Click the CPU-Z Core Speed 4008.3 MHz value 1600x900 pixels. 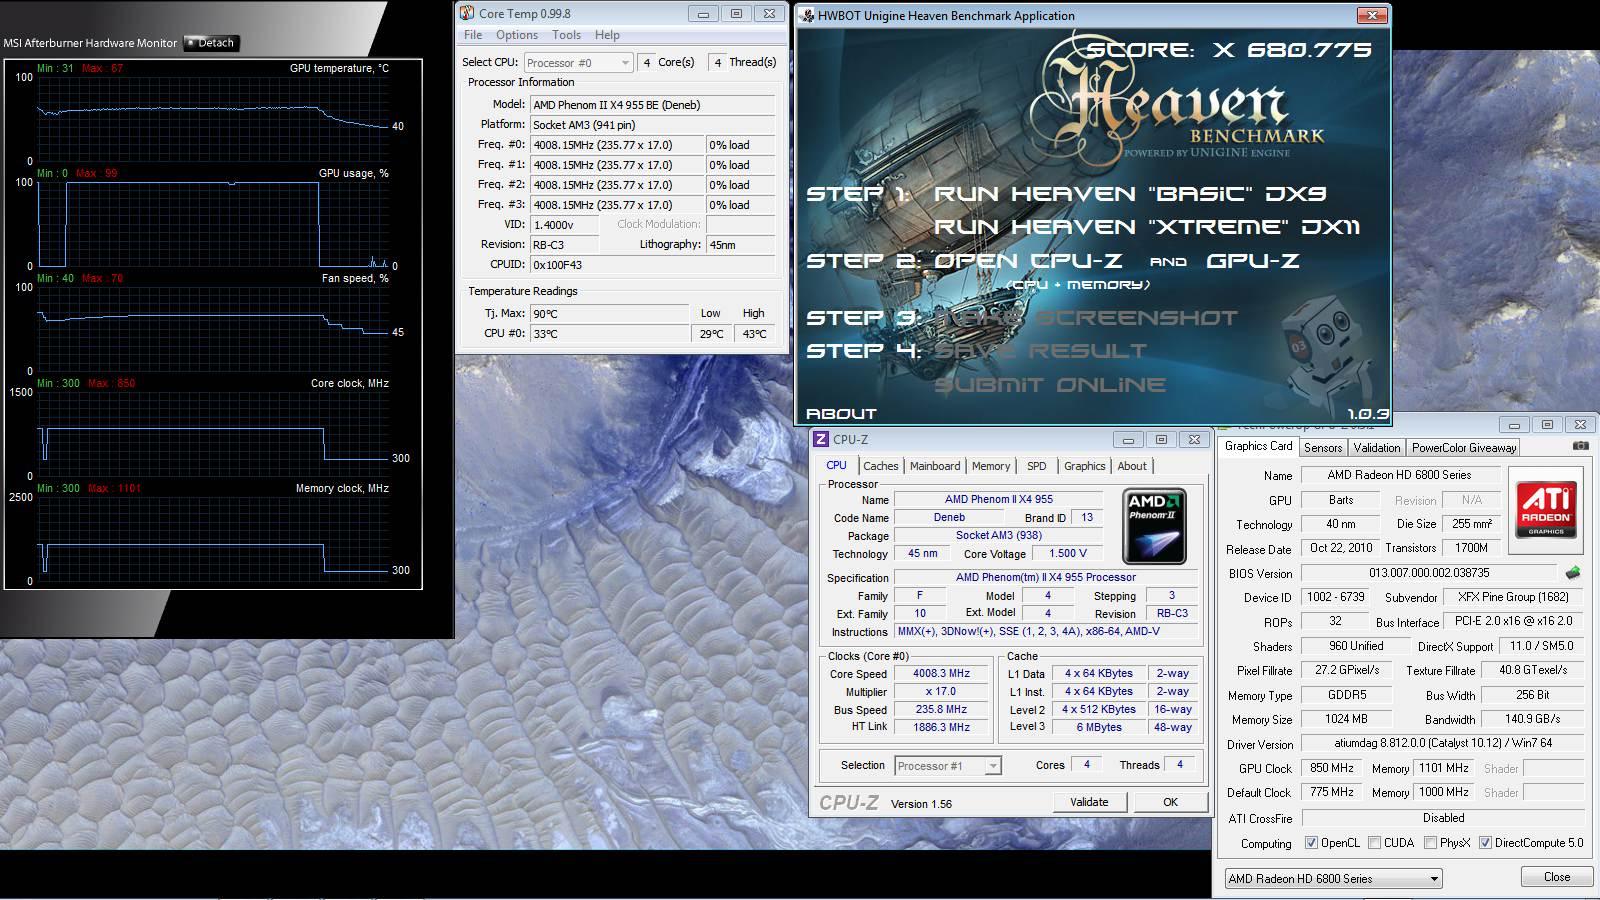941,674
